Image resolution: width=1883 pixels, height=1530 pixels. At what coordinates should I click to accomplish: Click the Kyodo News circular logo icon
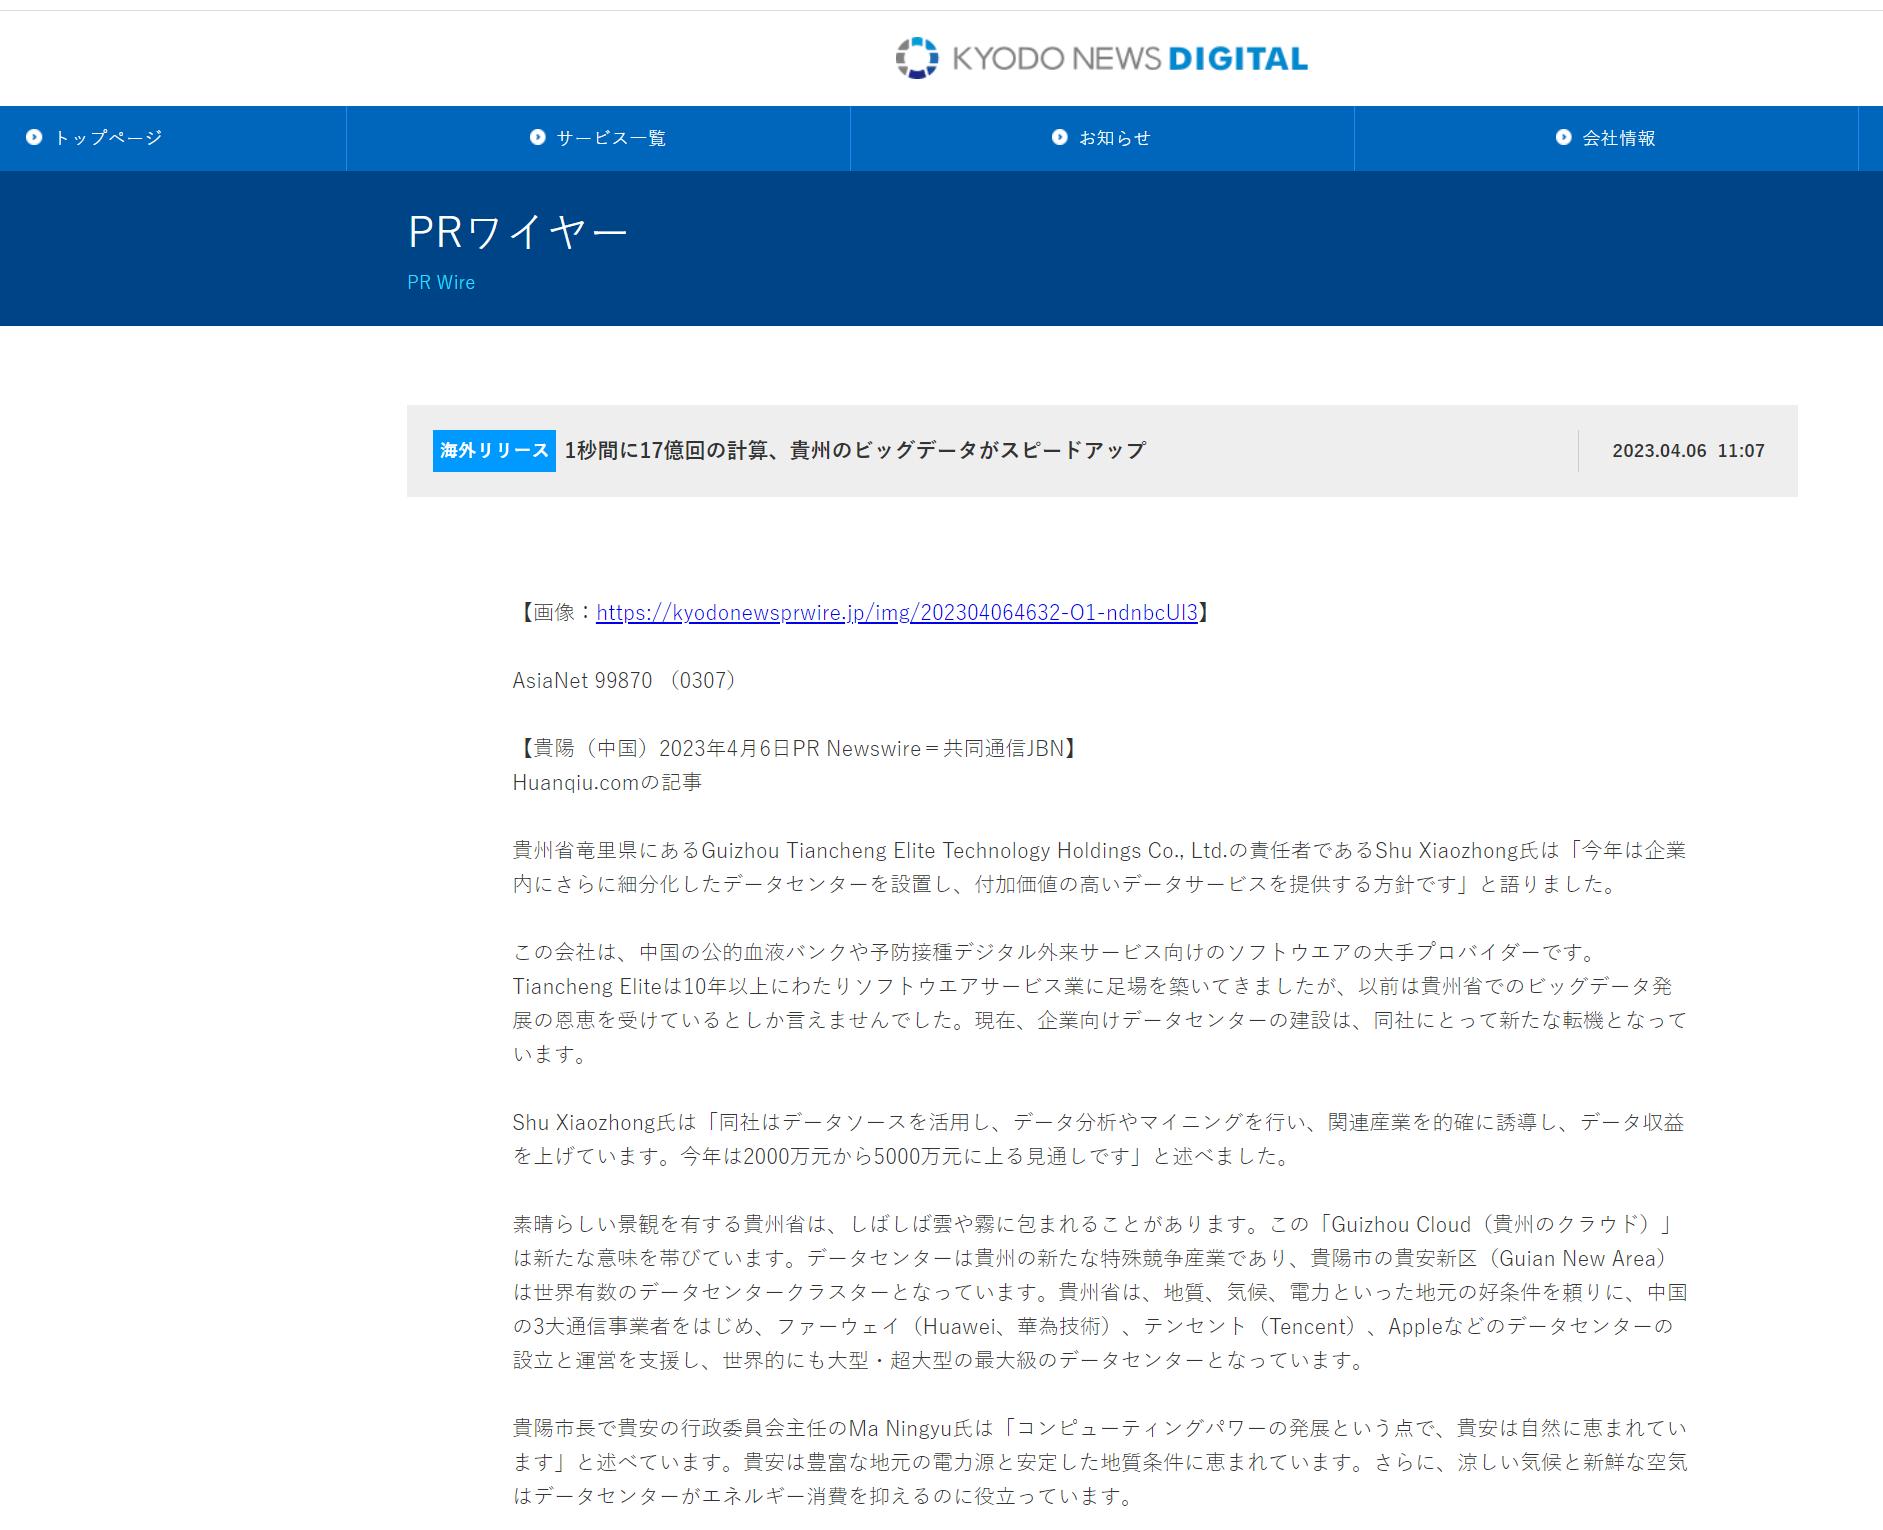click(916, 58)
